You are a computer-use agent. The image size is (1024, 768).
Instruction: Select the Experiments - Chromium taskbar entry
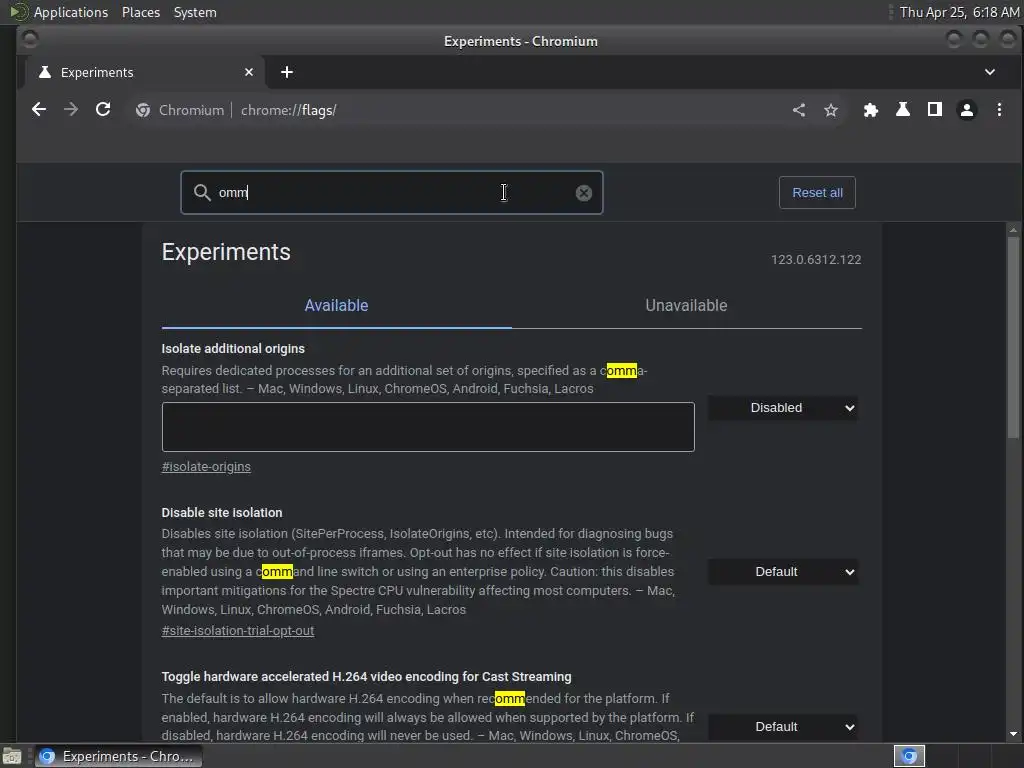pyautogui.click(x=118, y=756)
